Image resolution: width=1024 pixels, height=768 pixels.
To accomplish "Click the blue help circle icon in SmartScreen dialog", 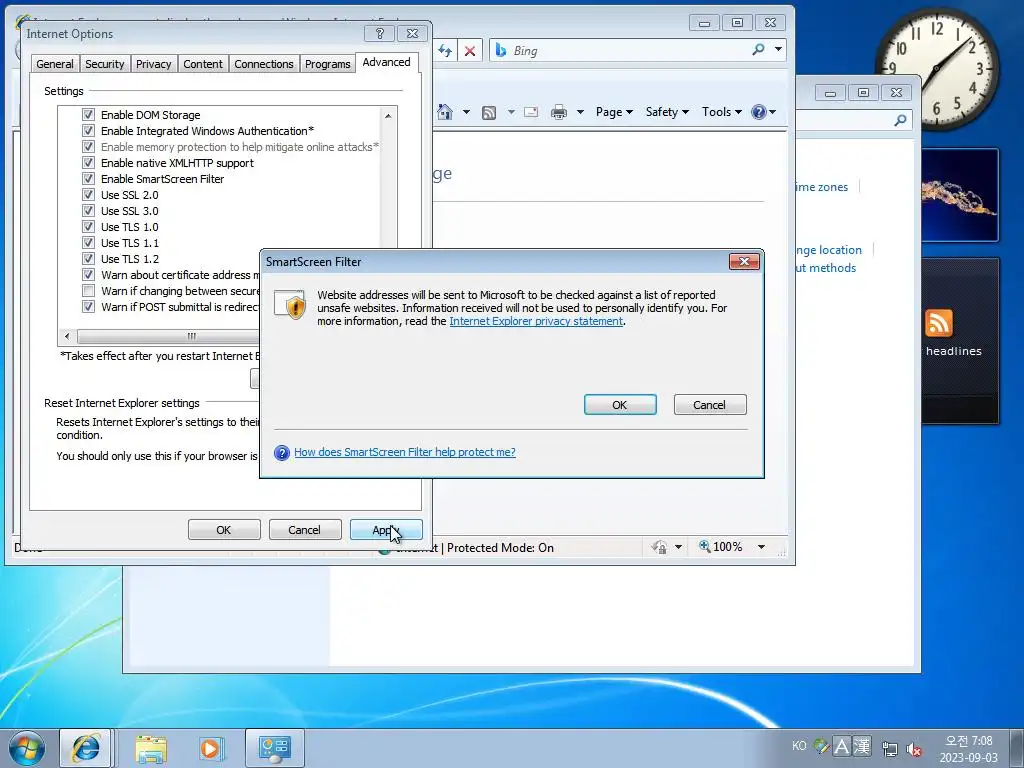I will pyautogui.click(x=281, y=453).
